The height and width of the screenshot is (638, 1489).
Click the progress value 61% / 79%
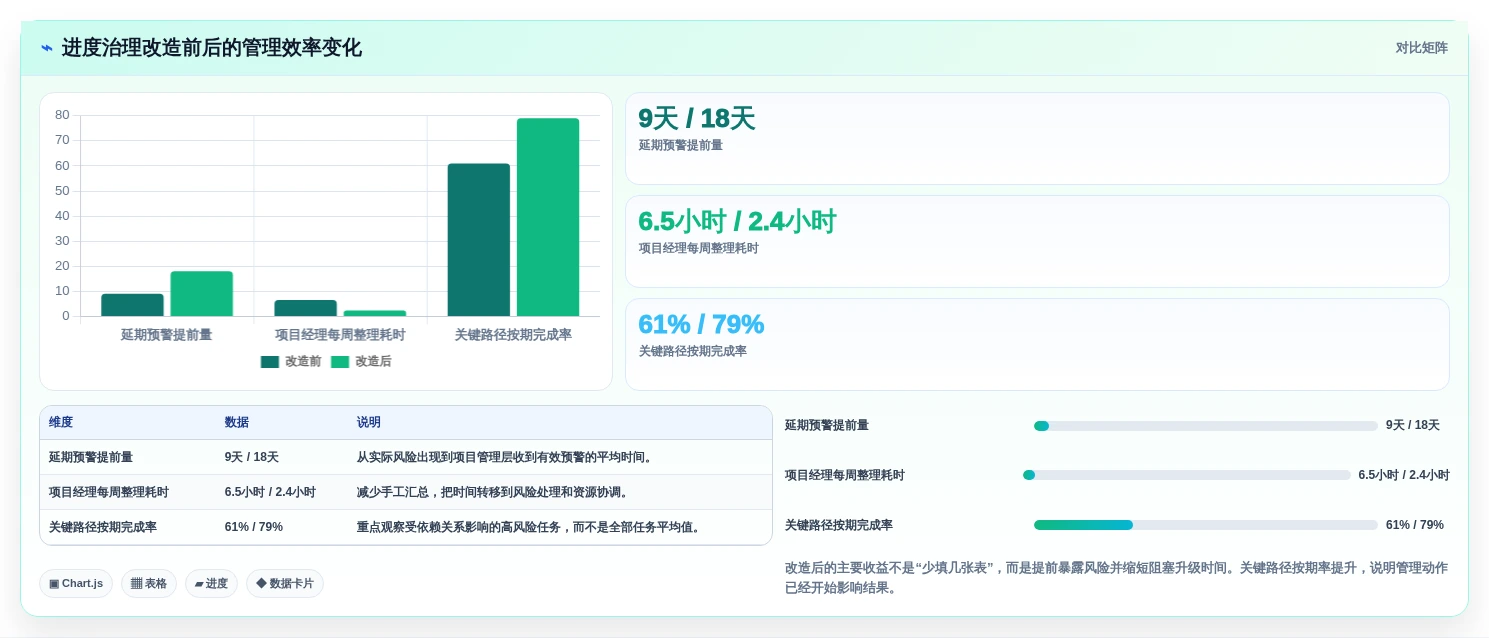(1415, 525)
